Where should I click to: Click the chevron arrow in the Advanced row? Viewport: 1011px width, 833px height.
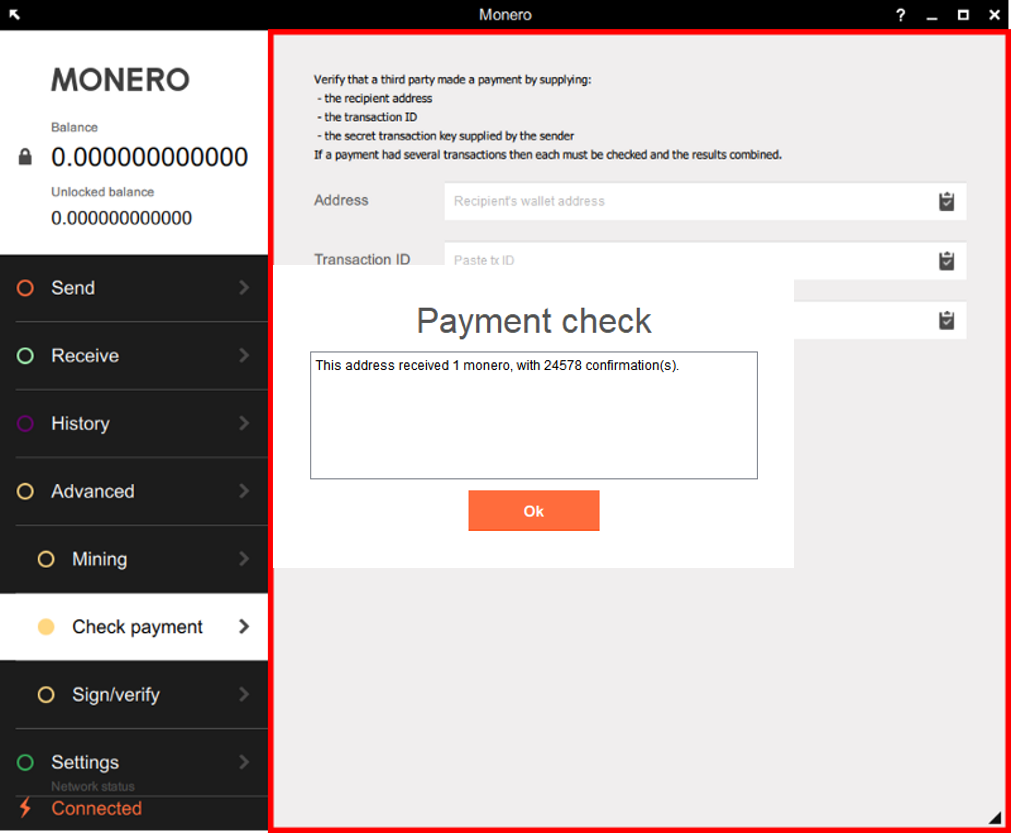click(x=244, y=491)
